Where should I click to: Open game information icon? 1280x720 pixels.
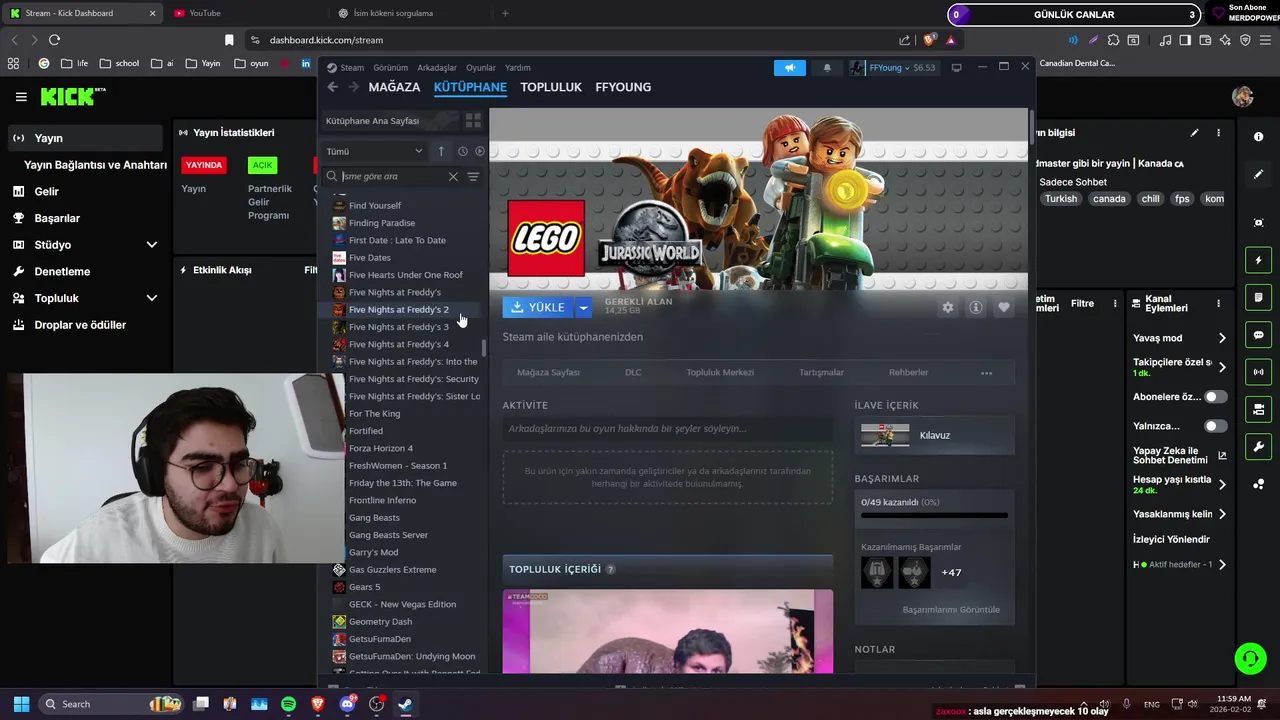(976, 307)
